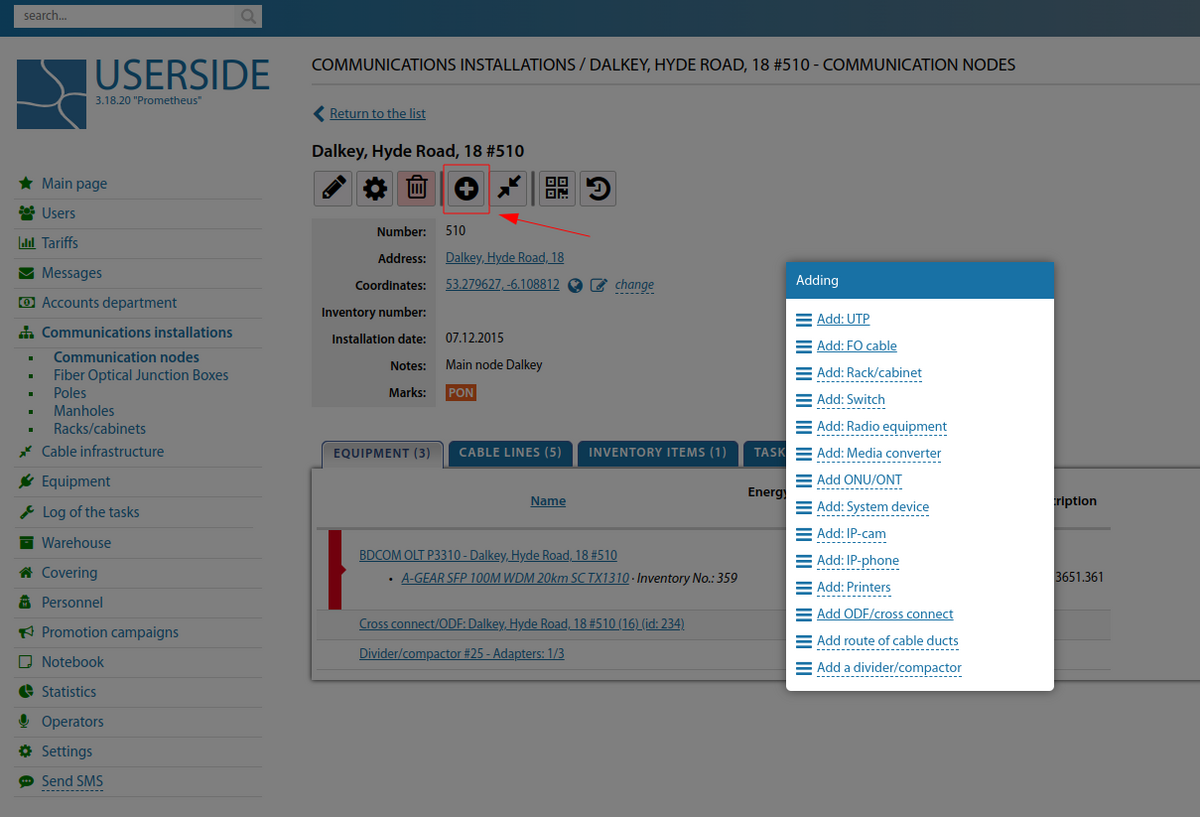Show the QR code for this node
The image size is (1200, 817).
pos(556,188)
